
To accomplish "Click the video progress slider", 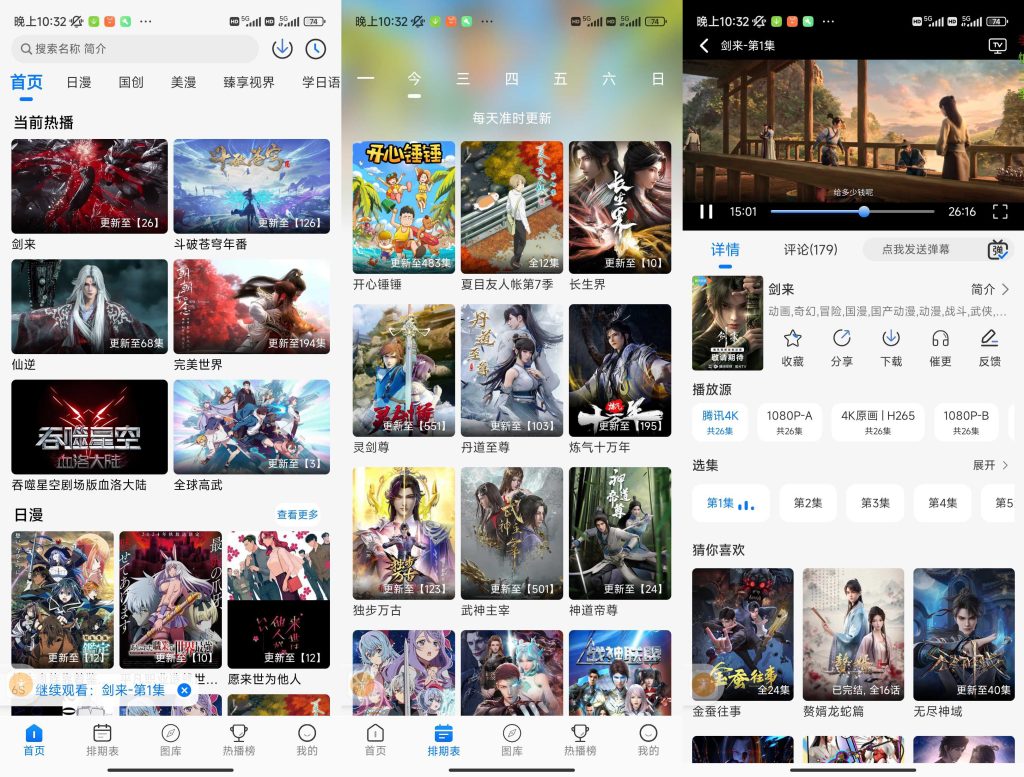I will point(852,212).
